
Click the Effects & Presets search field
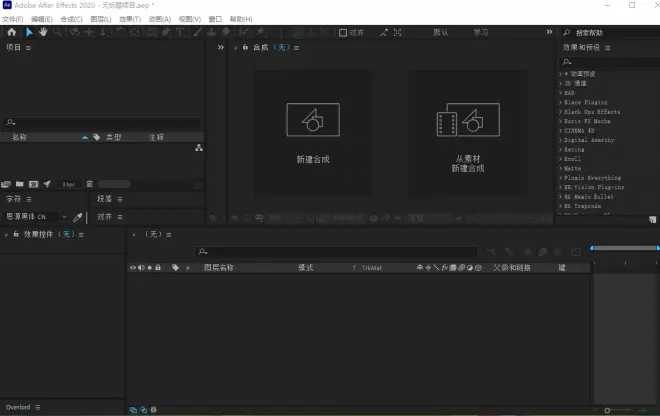coord(610,62)
